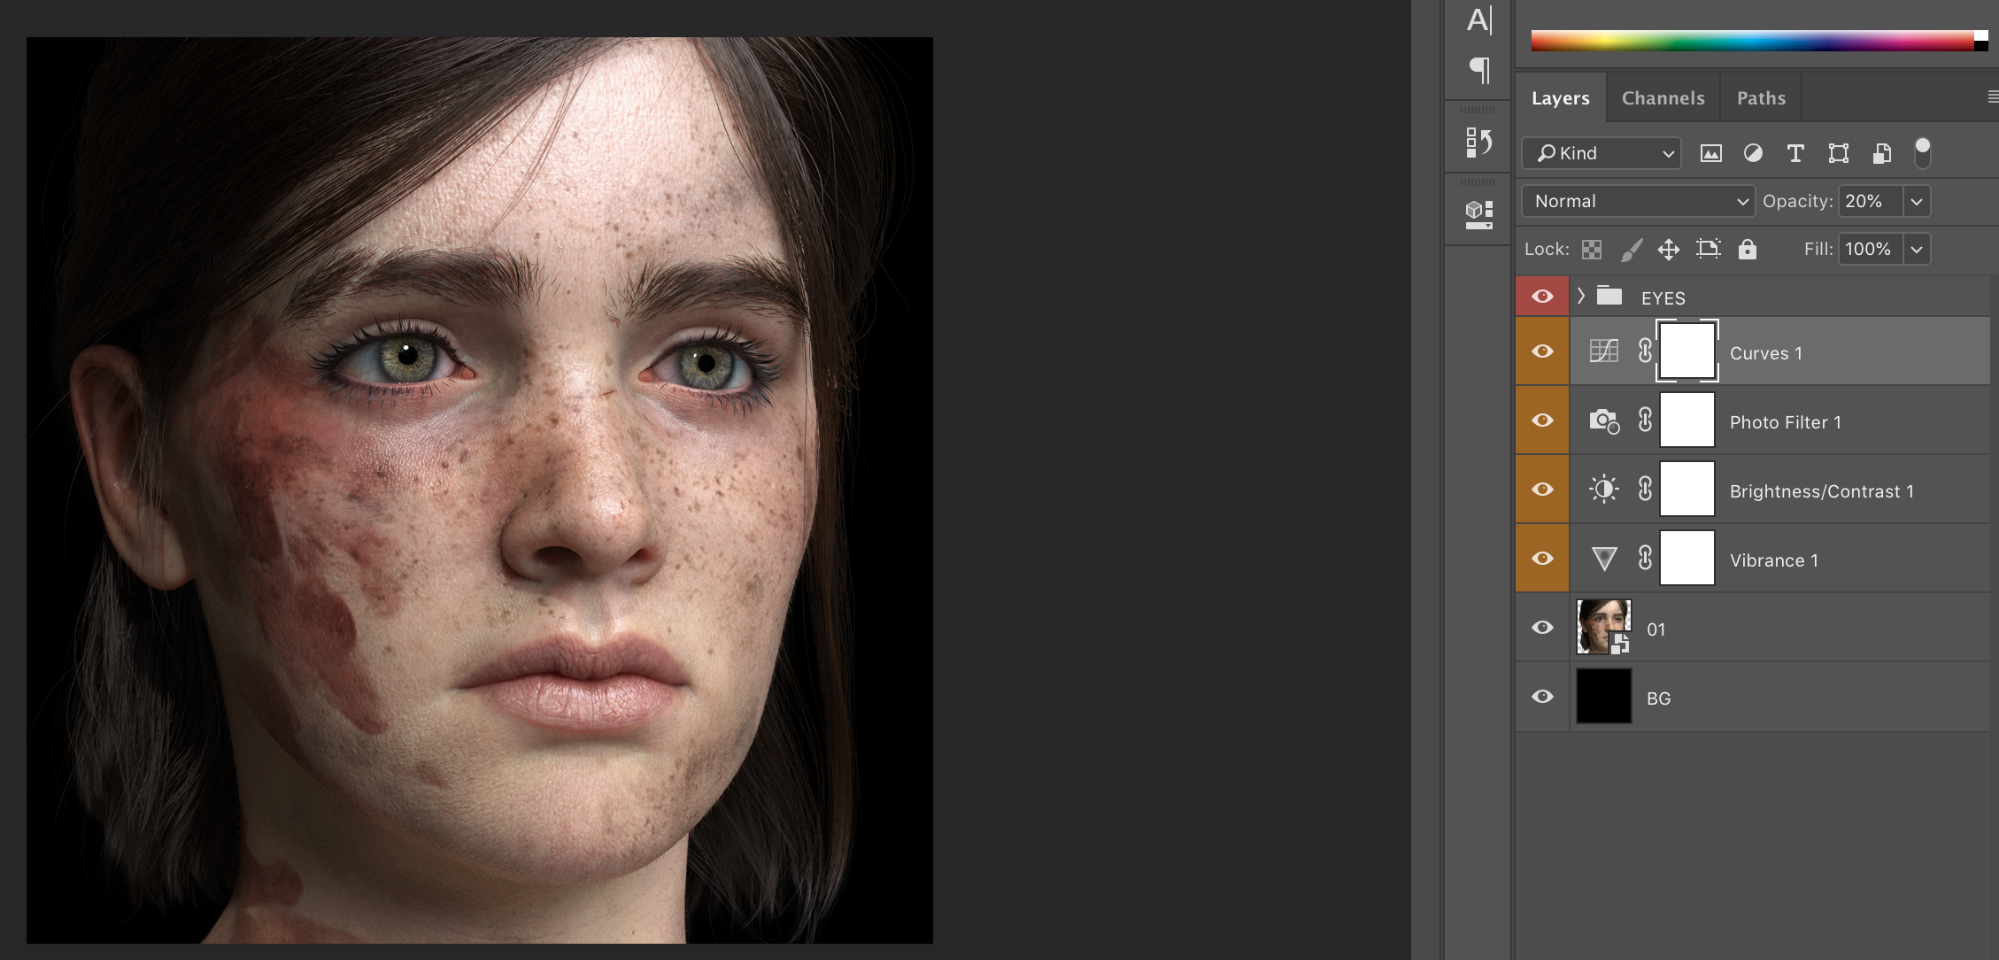
Task: Click the Brightness/Contrast adjustment icon
Action: click(1604, 489)
